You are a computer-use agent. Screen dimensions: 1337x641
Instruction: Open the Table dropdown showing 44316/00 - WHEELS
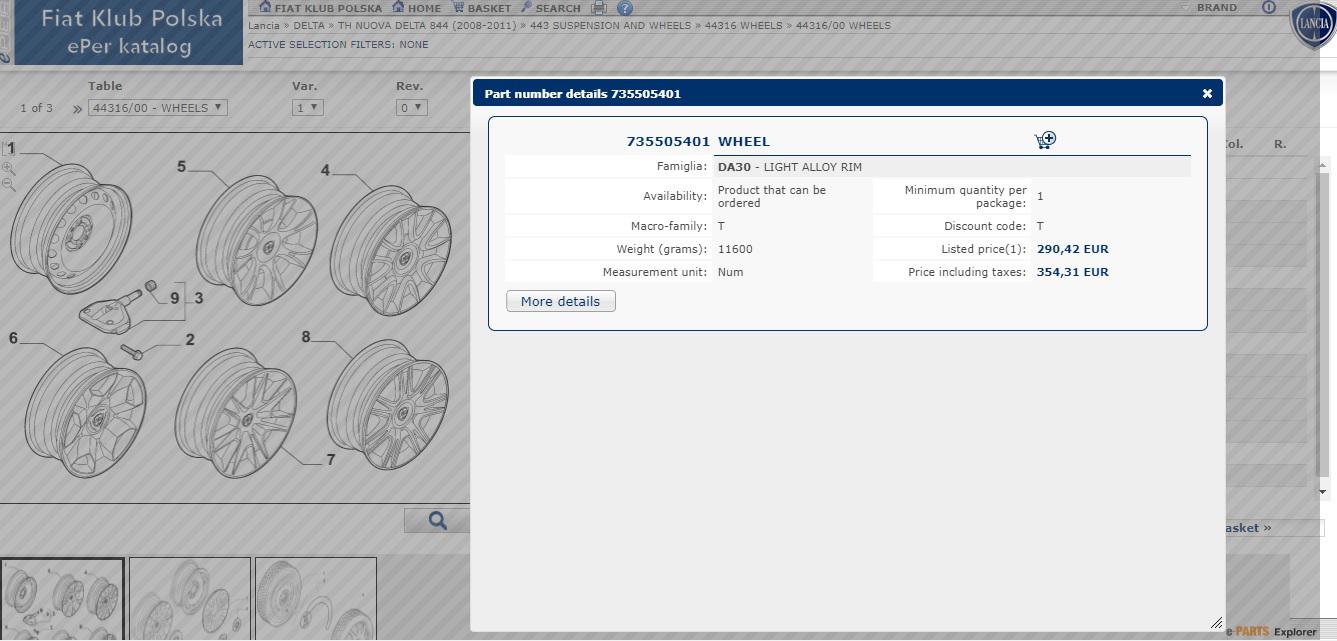pos(158,107)
